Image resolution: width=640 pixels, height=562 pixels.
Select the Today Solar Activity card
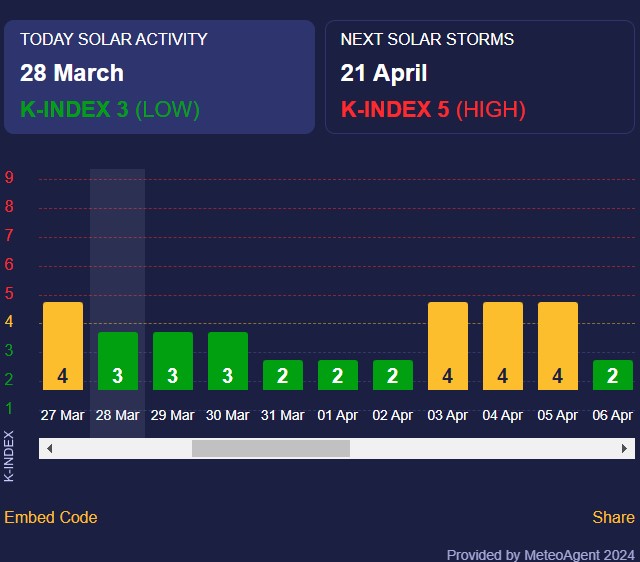(159, 77)
